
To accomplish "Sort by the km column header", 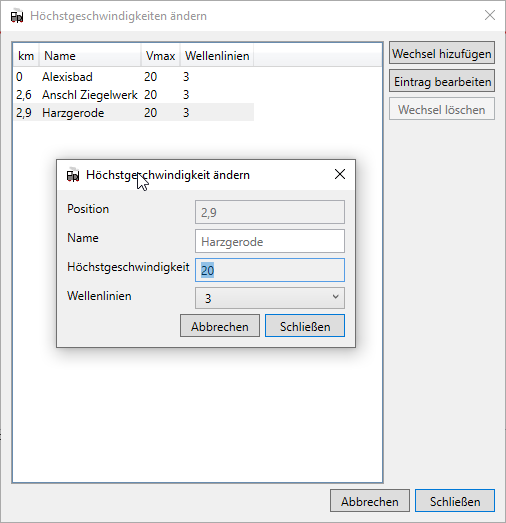I will [26, 56].
